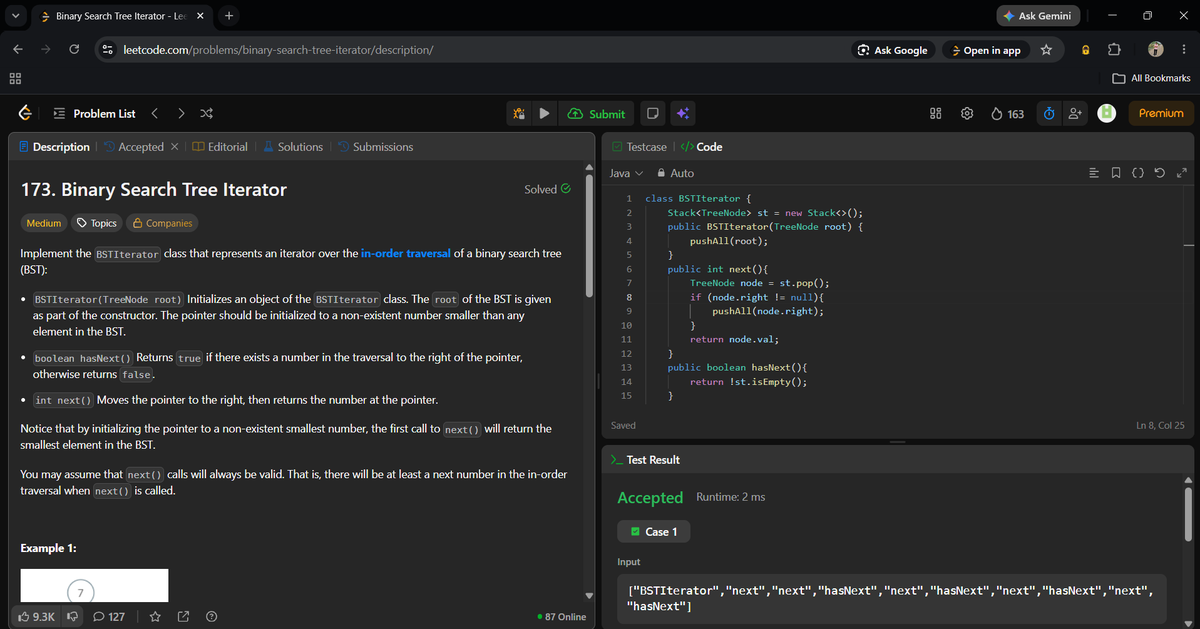Bookmark the code with bookmark icon
Viewport: 1200px width, 629px height.
click(1116, 174)
